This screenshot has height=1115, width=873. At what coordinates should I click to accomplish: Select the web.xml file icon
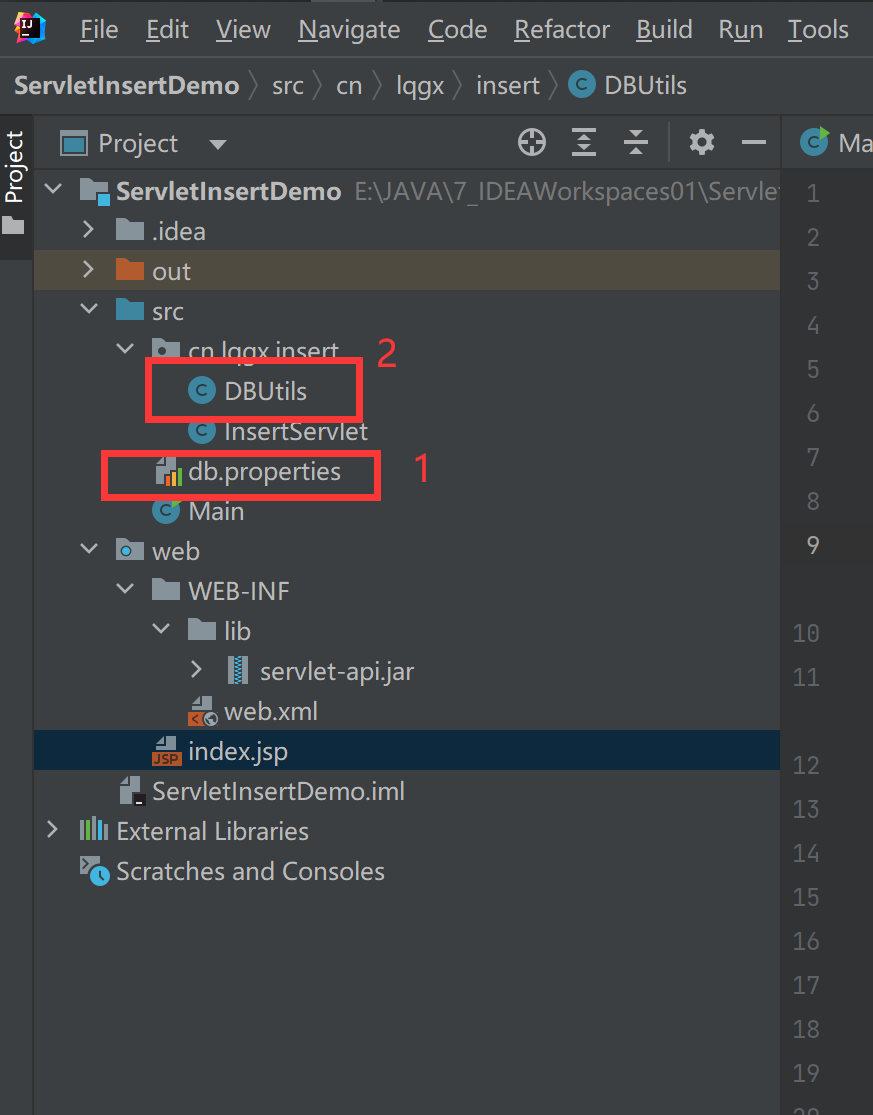point(203,710)
